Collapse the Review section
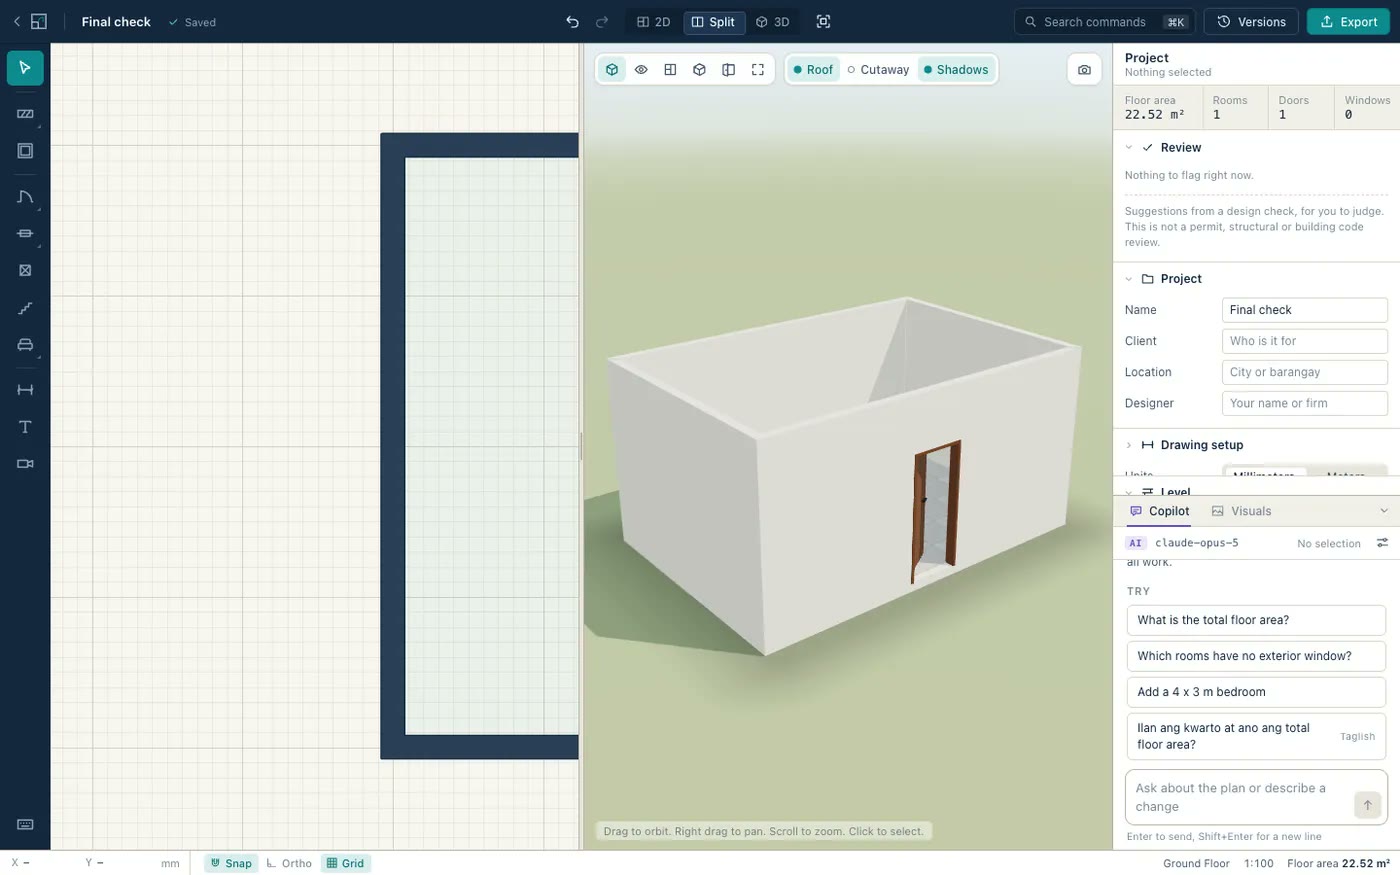Image resolution: width=1400 pixels, height=875 pixels. (x=1129, y=147)
